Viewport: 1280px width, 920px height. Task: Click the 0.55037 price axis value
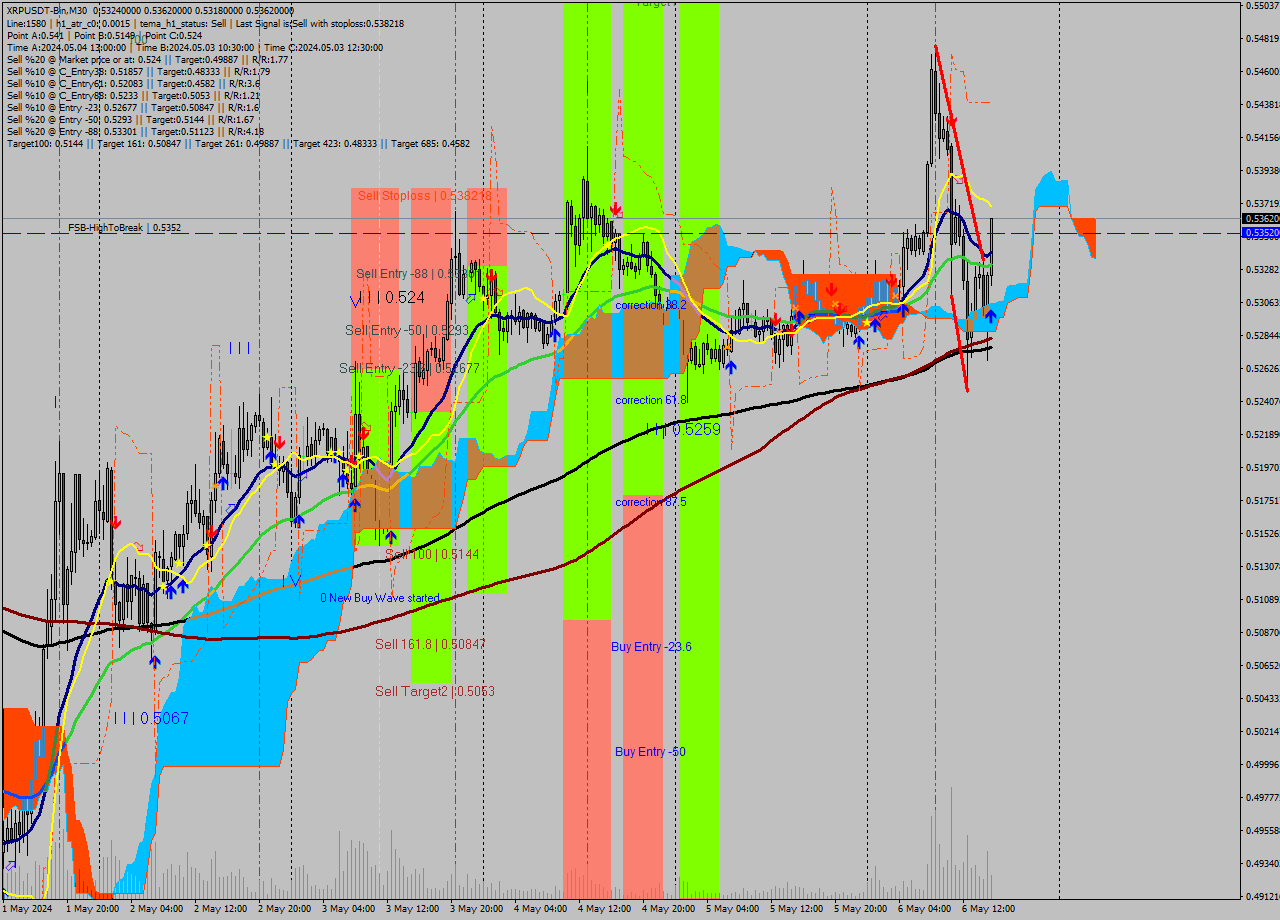click(1262, 6)
